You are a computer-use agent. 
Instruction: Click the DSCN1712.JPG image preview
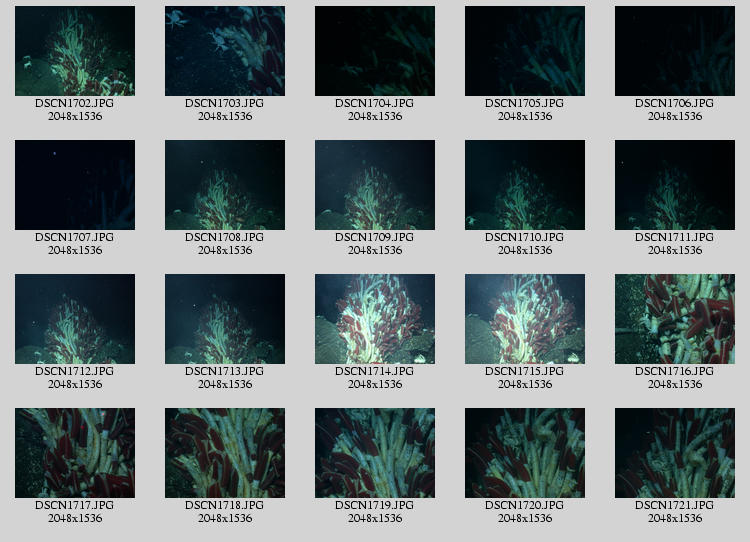coord(75,319)
